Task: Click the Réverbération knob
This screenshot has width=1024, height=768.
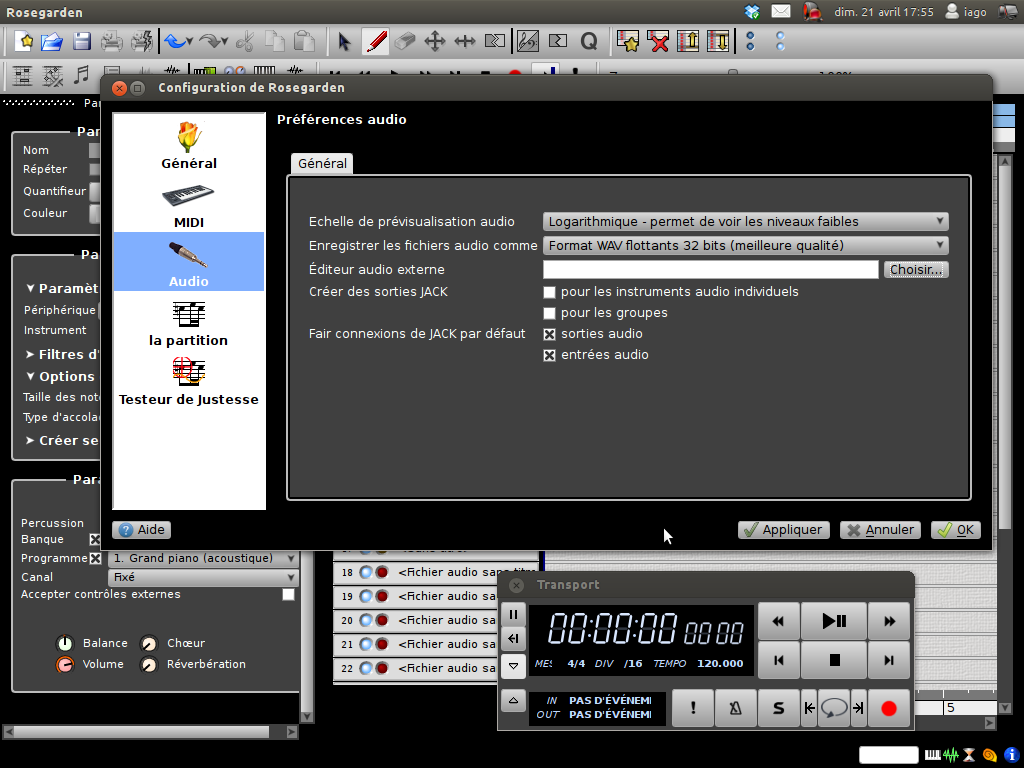Action: tap(149, 665)
